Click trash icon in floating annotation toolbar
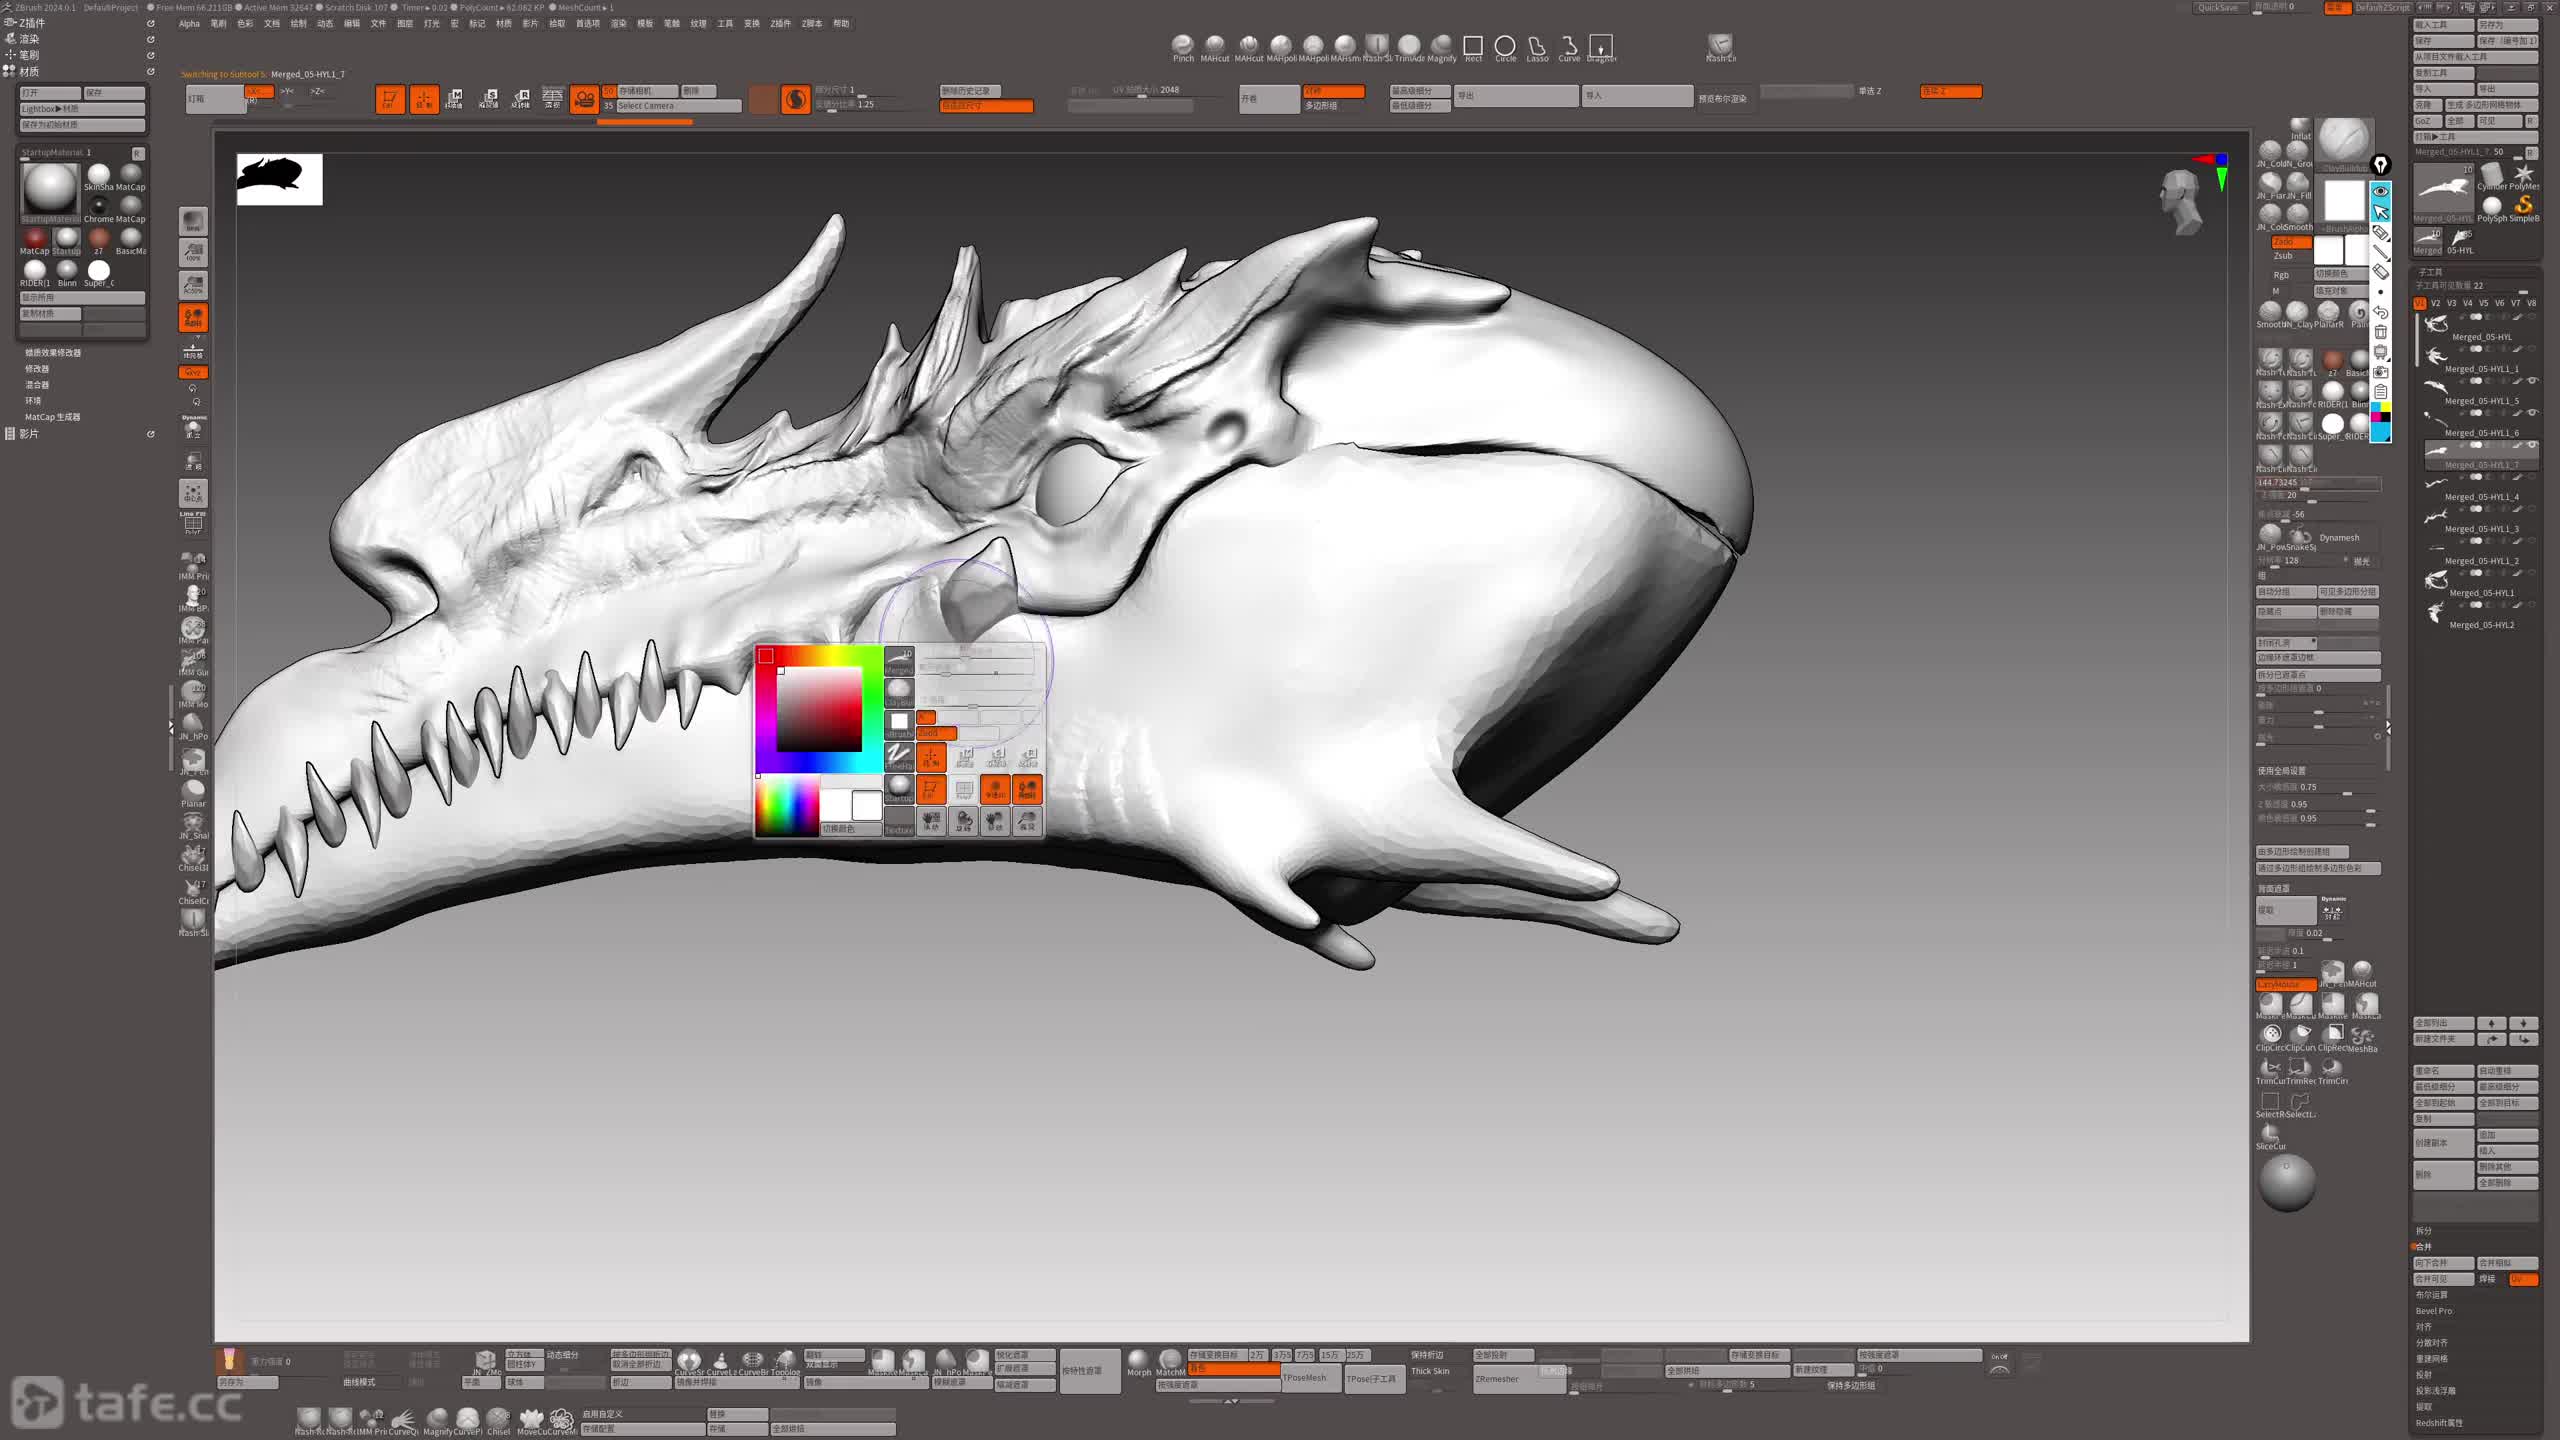 2381,332
